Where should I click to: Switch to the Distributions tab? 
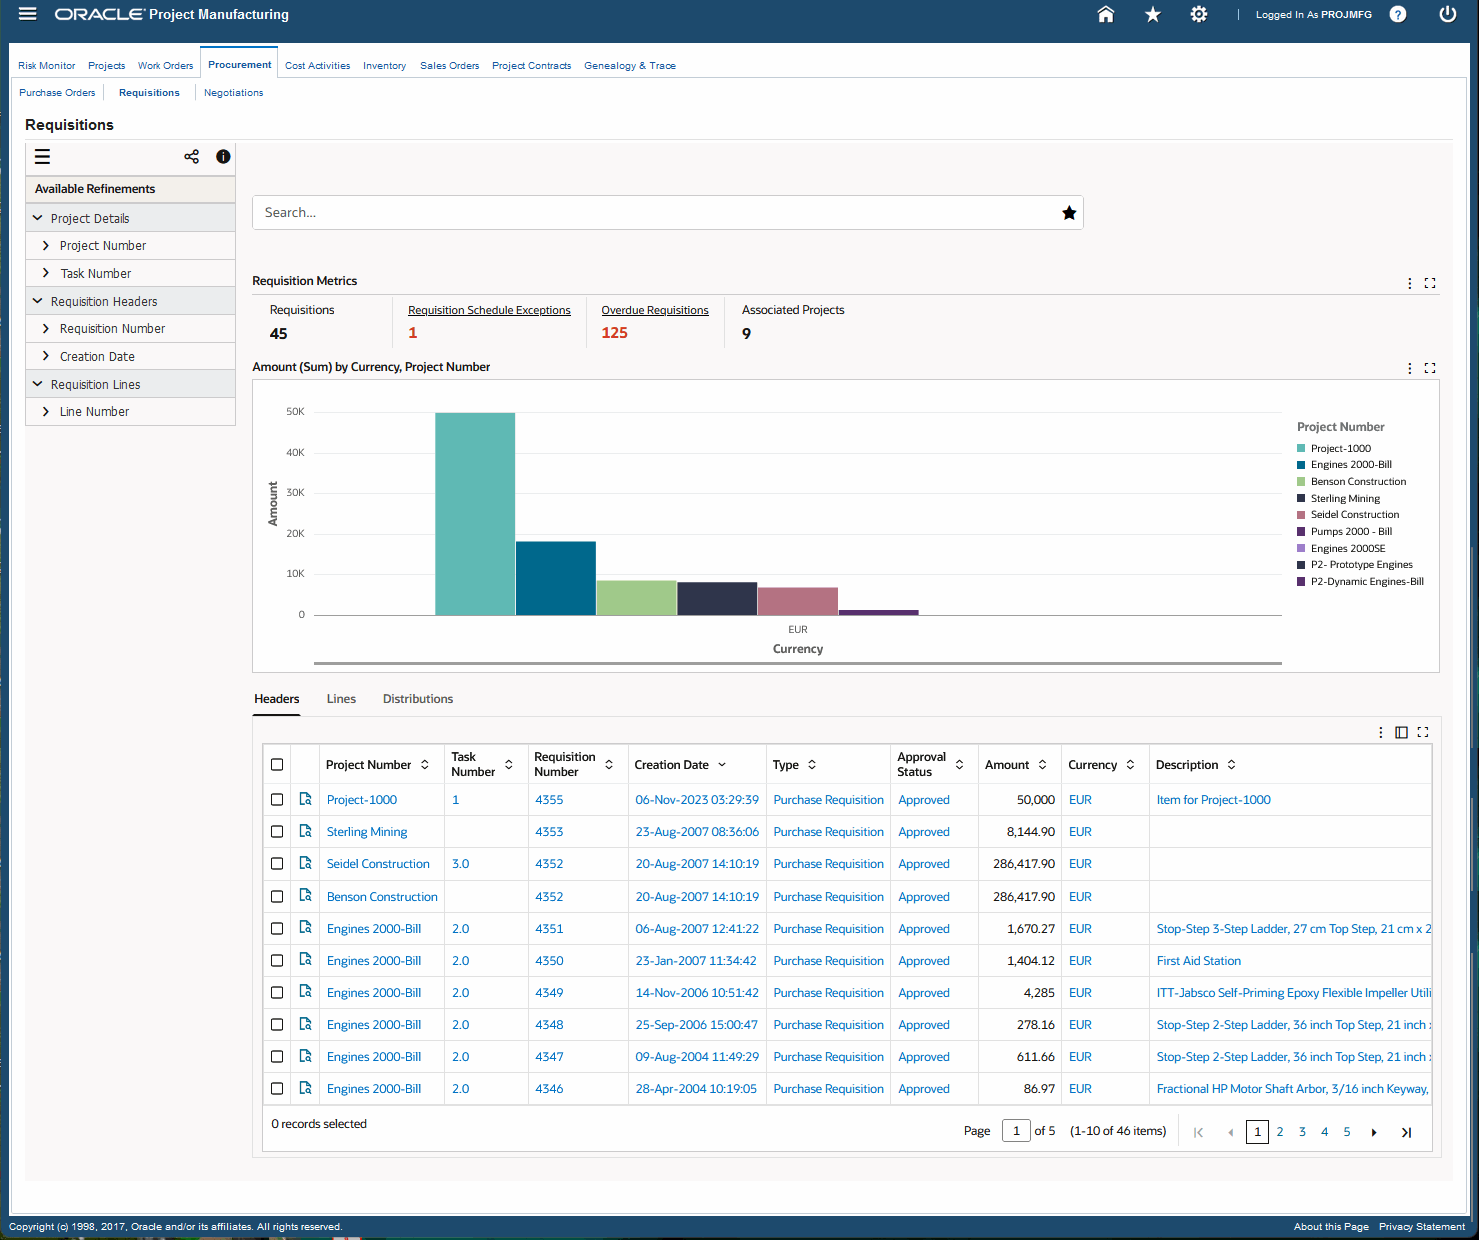[418, 699]
